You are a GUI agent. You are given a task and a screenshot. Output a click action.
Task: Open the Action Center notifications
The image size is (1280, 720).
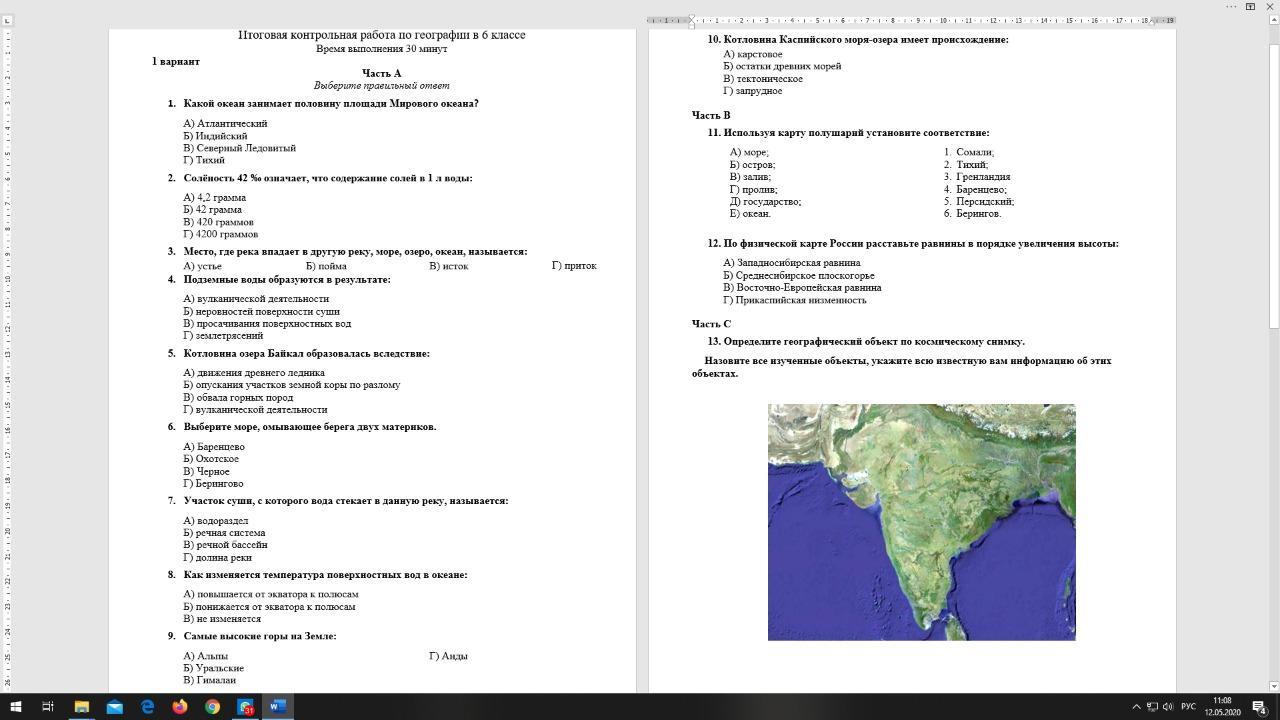tap(1260, 707)
